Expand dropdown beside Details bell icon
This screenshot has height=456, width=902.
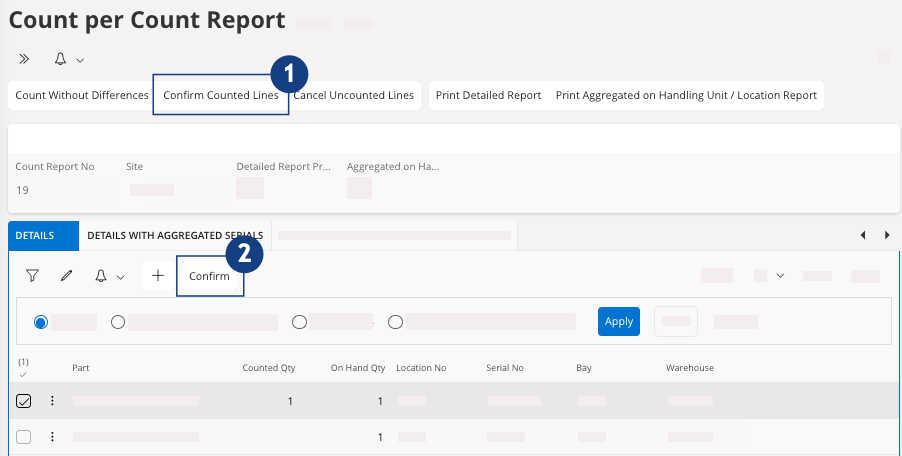(121, 277)
